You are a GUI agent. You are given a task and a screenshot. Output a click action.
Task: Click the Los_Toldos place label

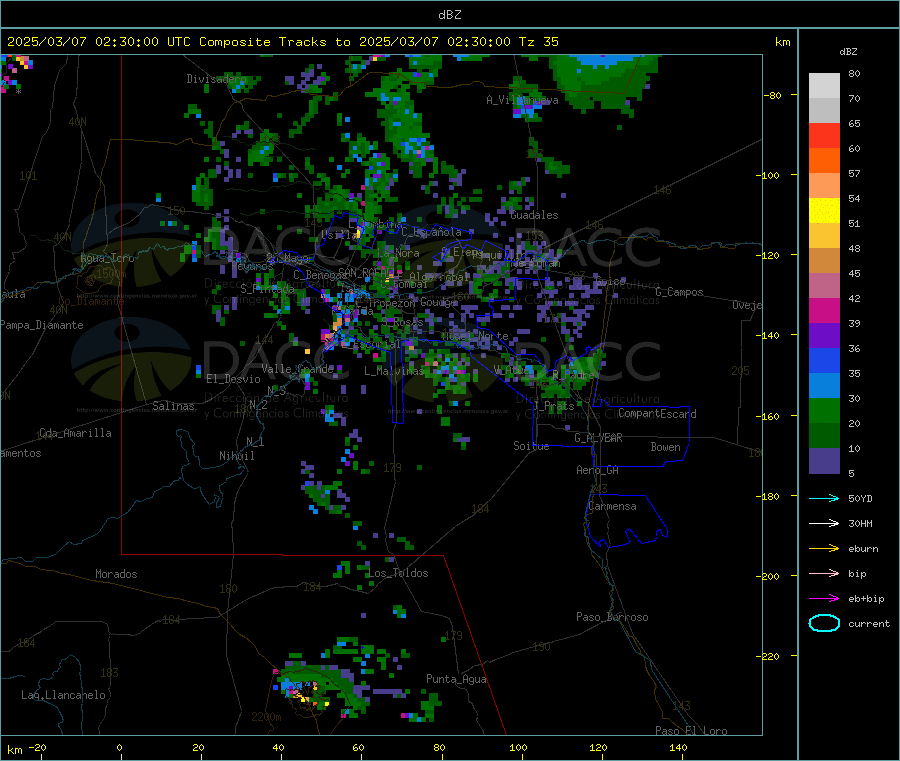(x=398, y=573)
